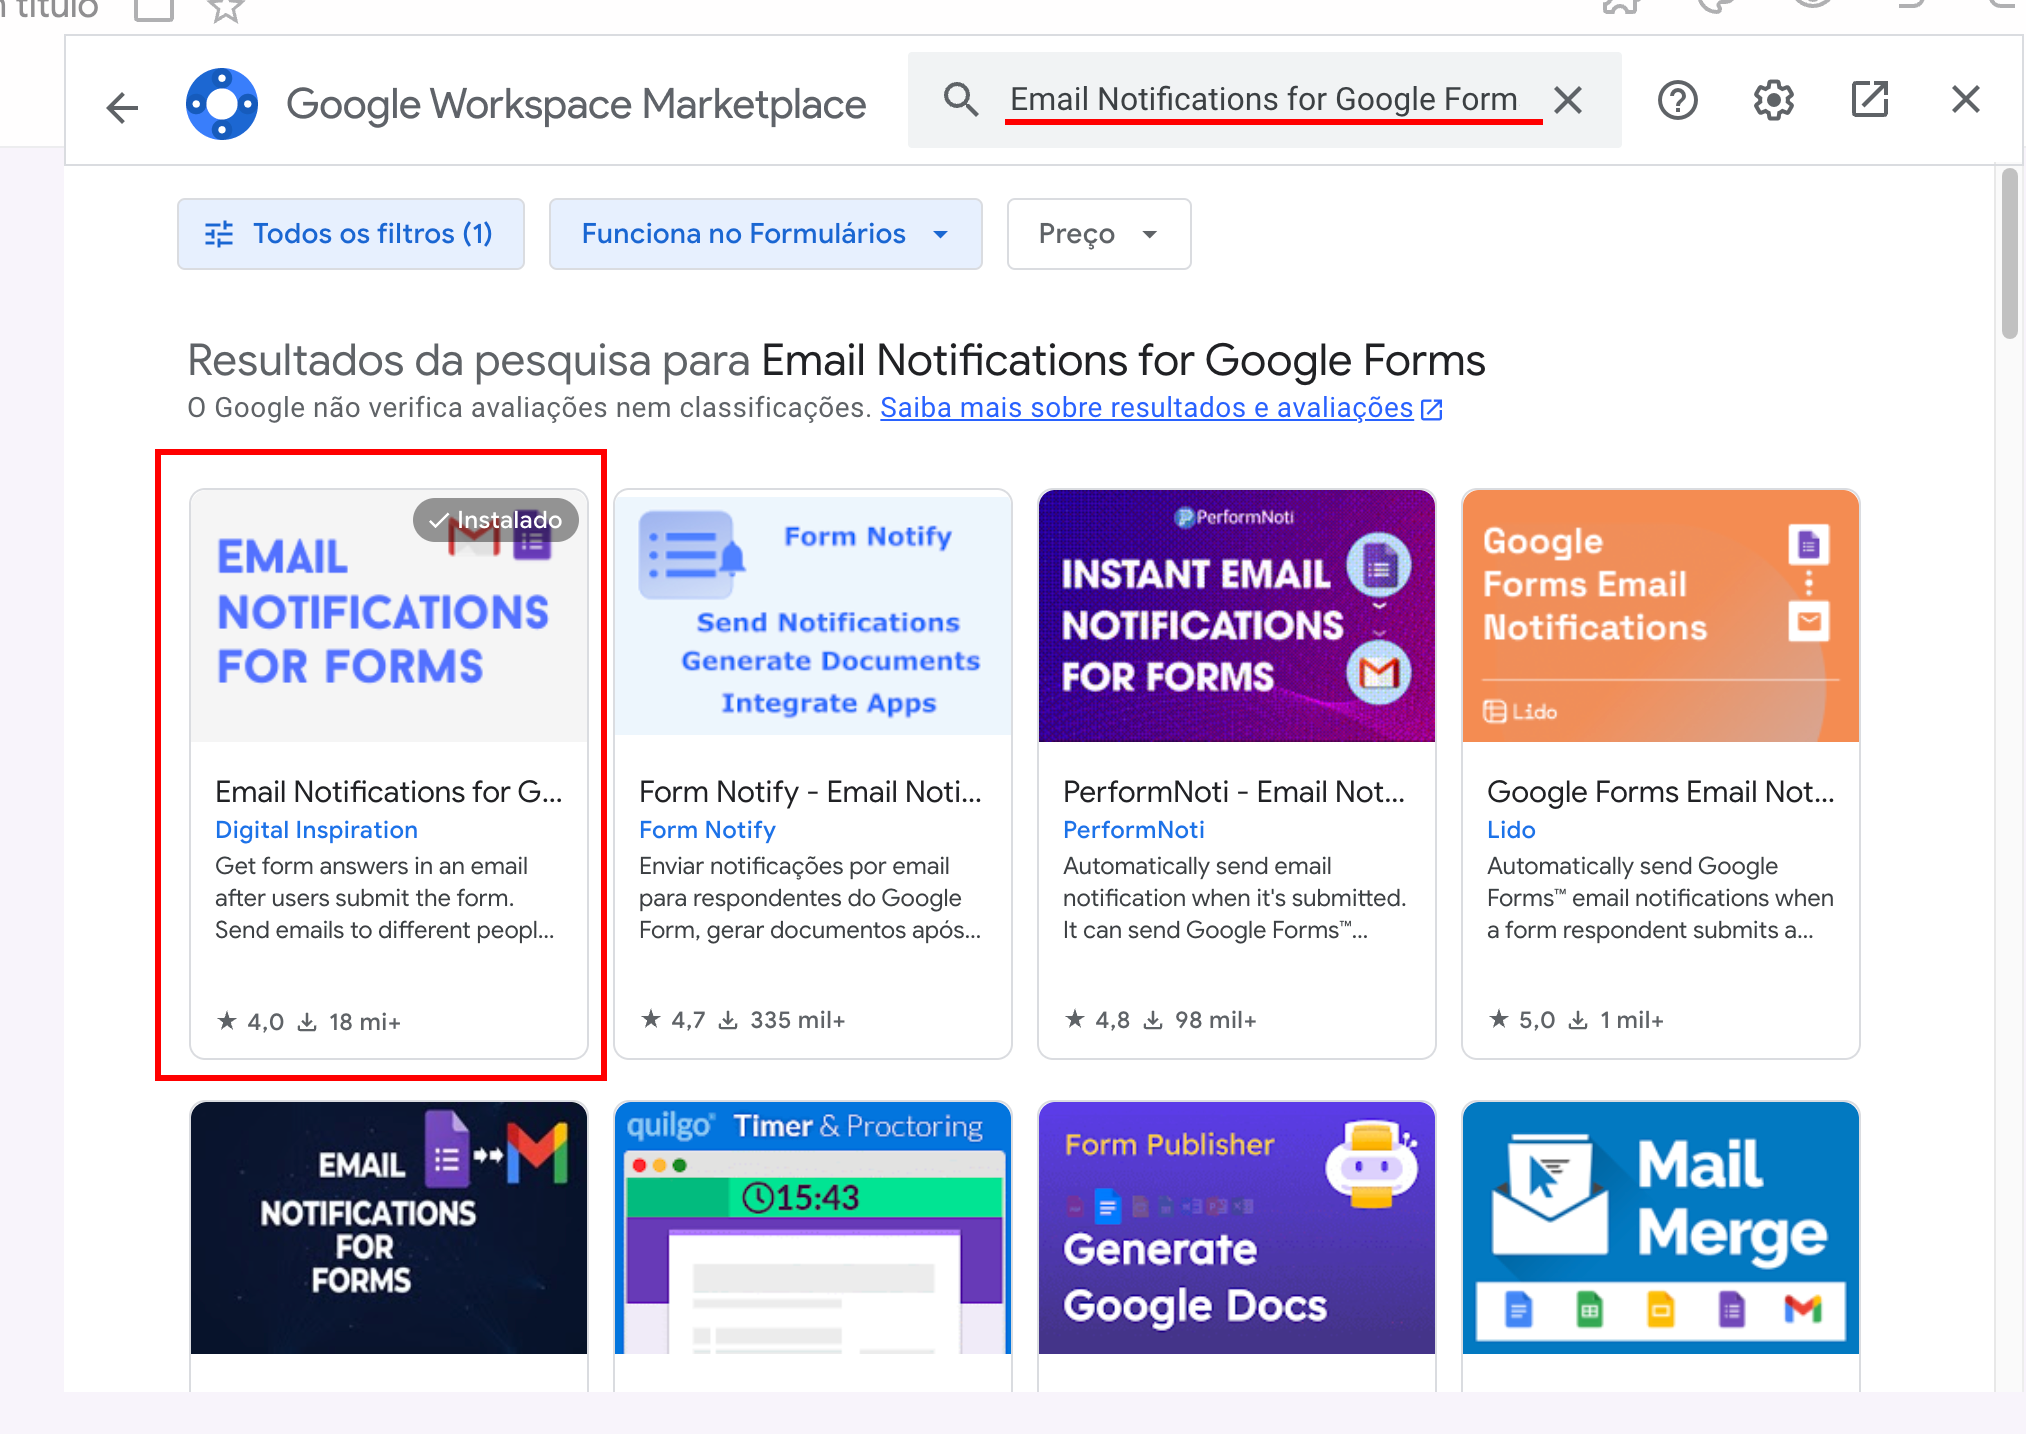
Task: Click the back arrow in Marketplace header
Action: pyautogui.click(x=122, y=106)
